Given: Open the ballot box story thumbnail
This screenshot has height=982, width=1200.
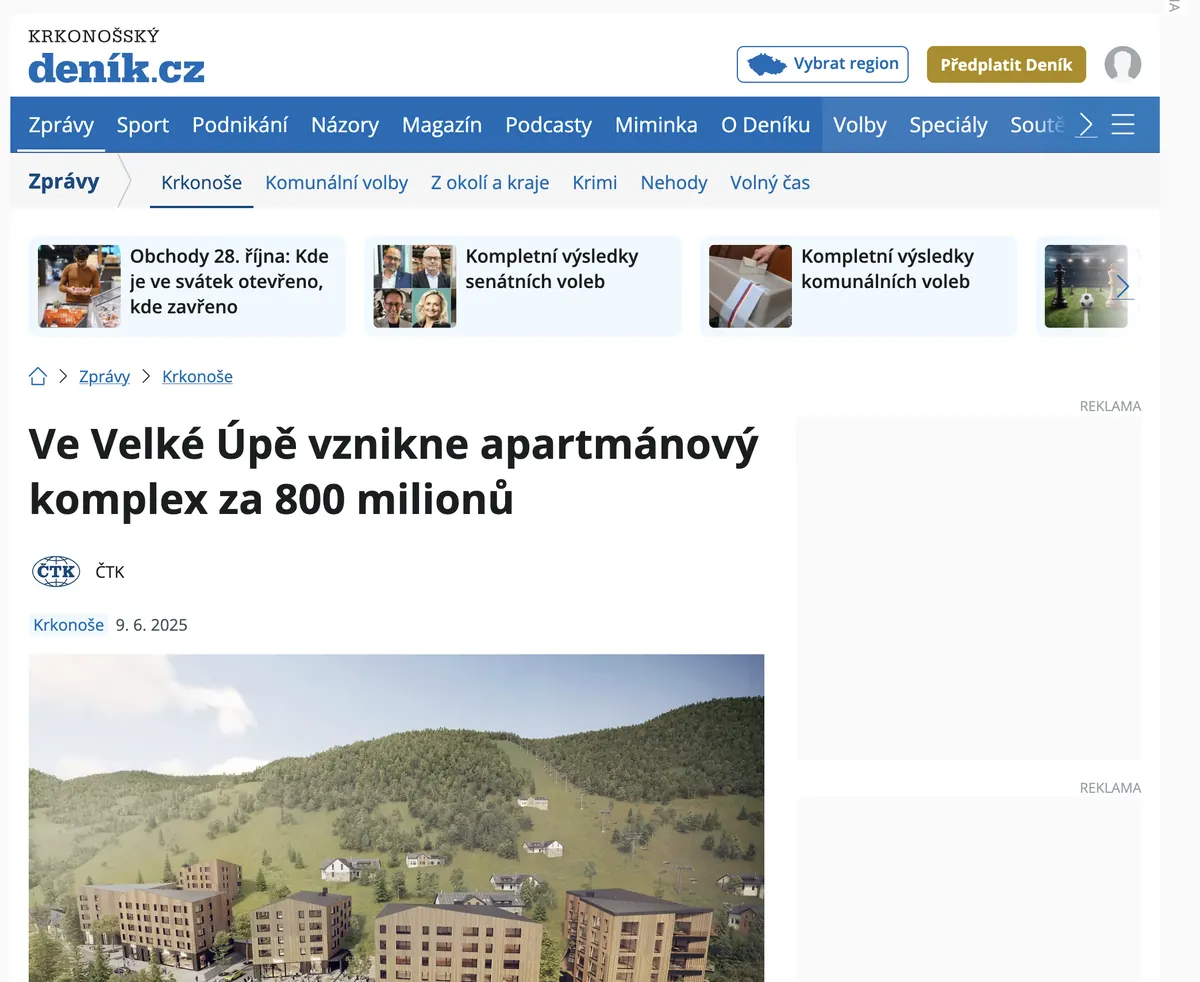Looking at the screenshot, I should pos(750,286).
